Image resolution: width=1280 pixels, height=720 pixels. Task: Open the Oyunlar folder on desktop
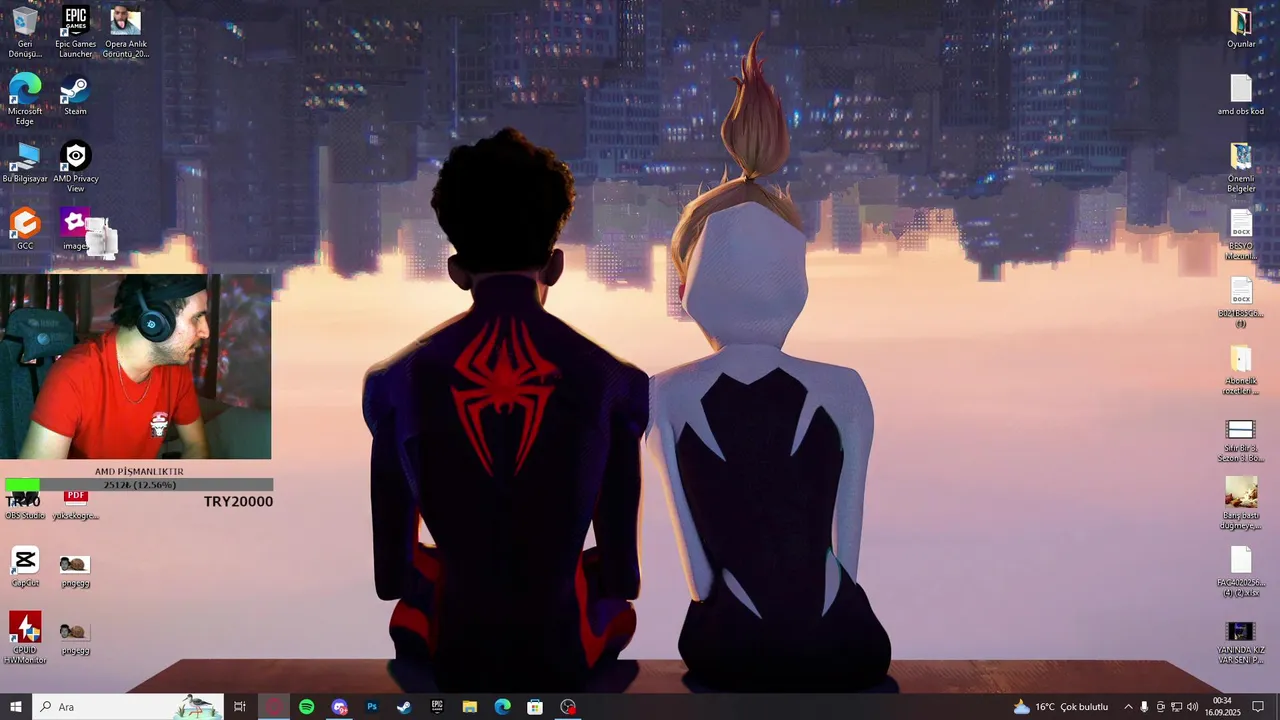(x=1241, y=28)
